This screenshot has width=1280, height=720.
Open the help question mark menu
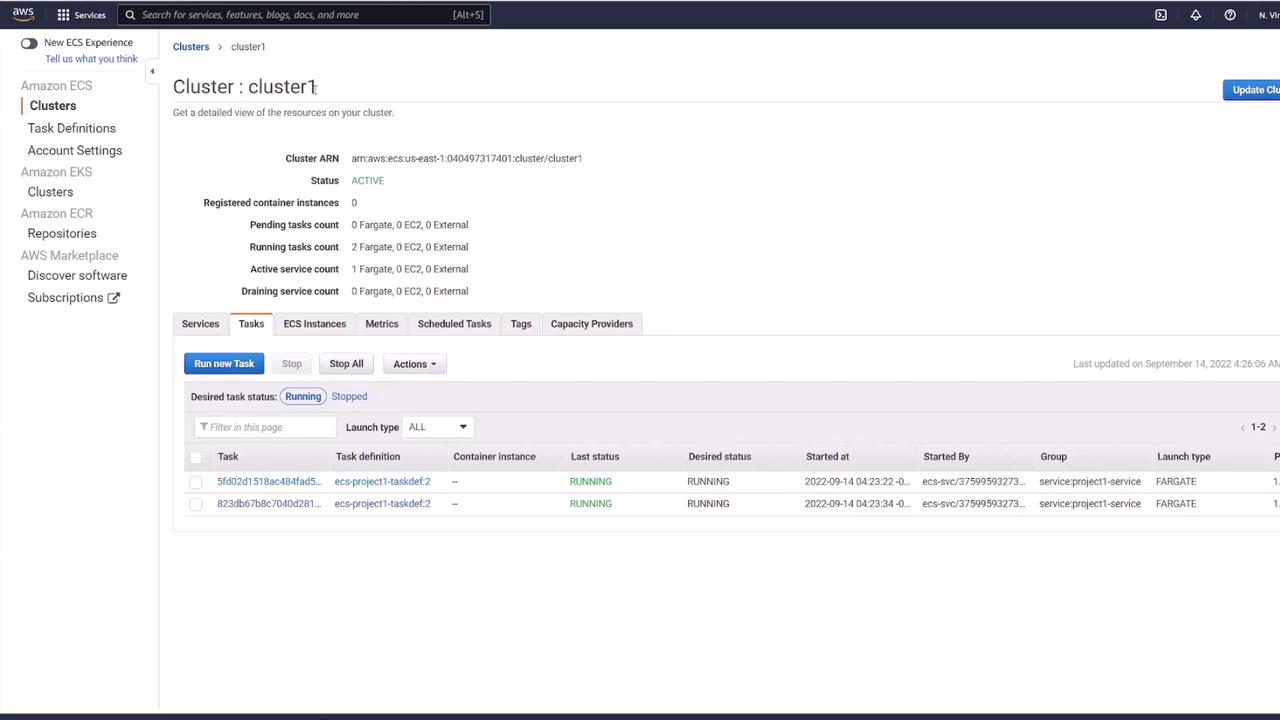coord(1230,15)
